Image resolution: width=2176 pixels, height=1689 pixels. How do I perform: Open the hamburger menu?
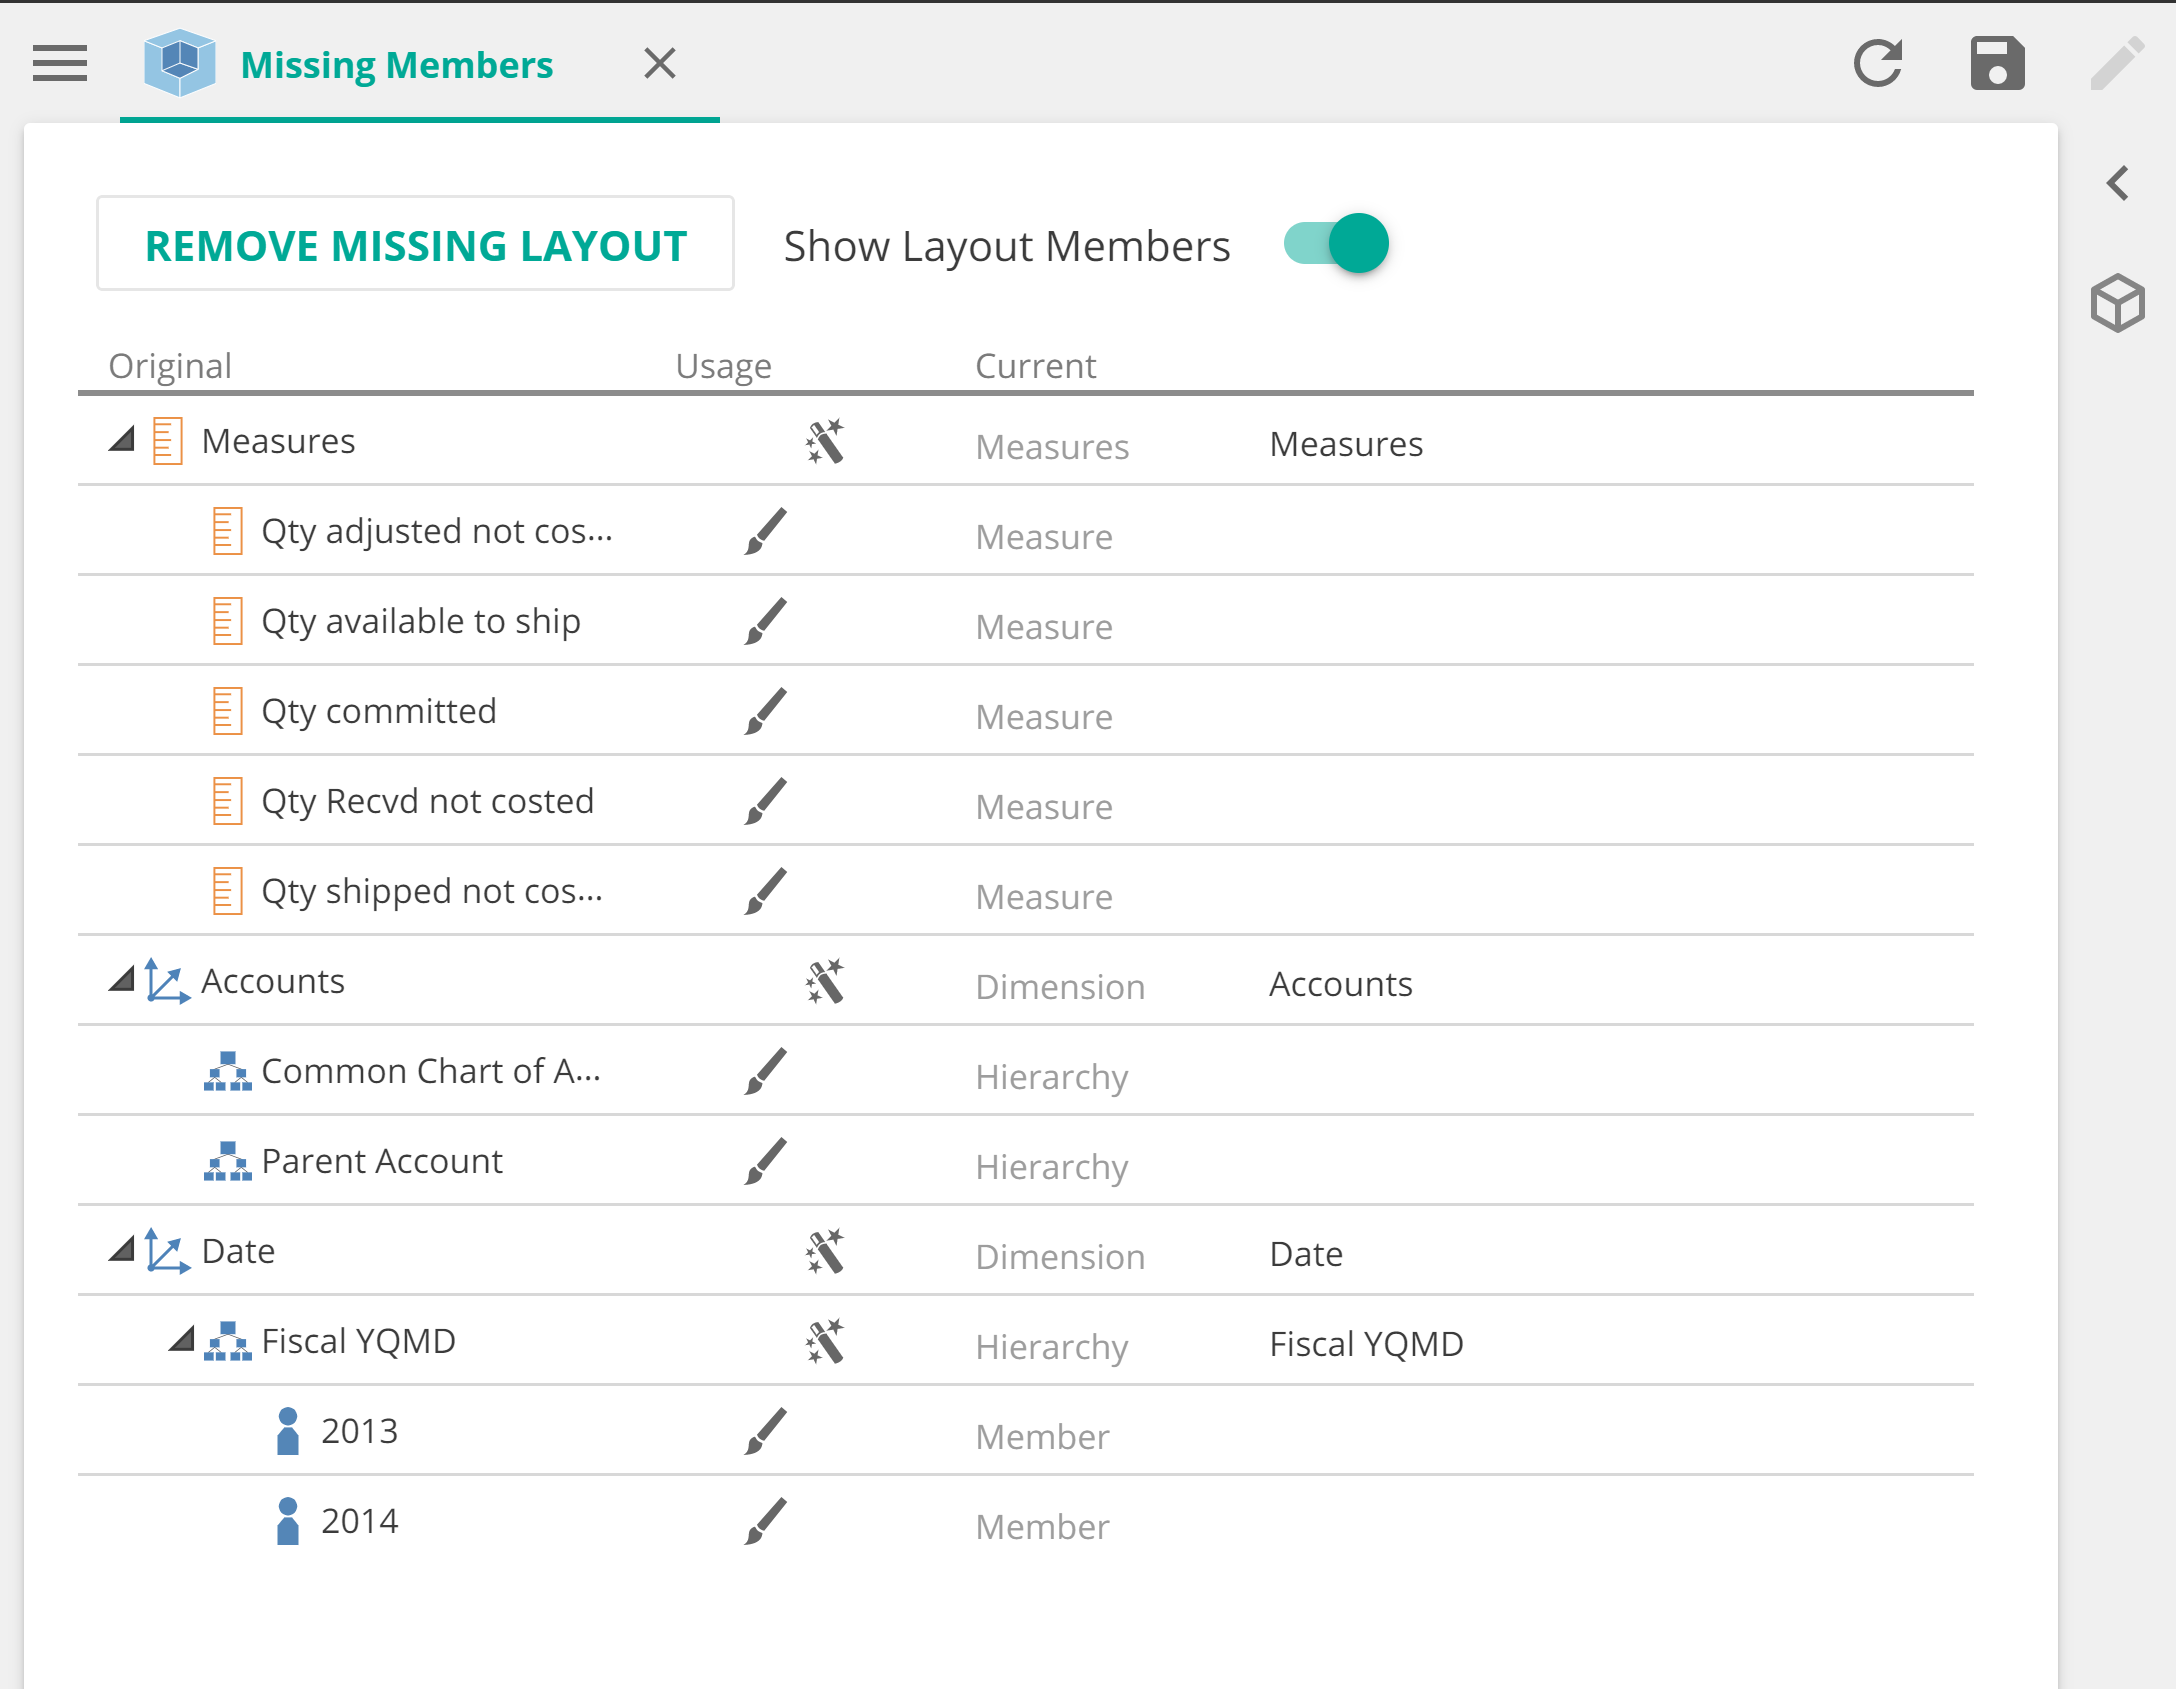(60, 63)
